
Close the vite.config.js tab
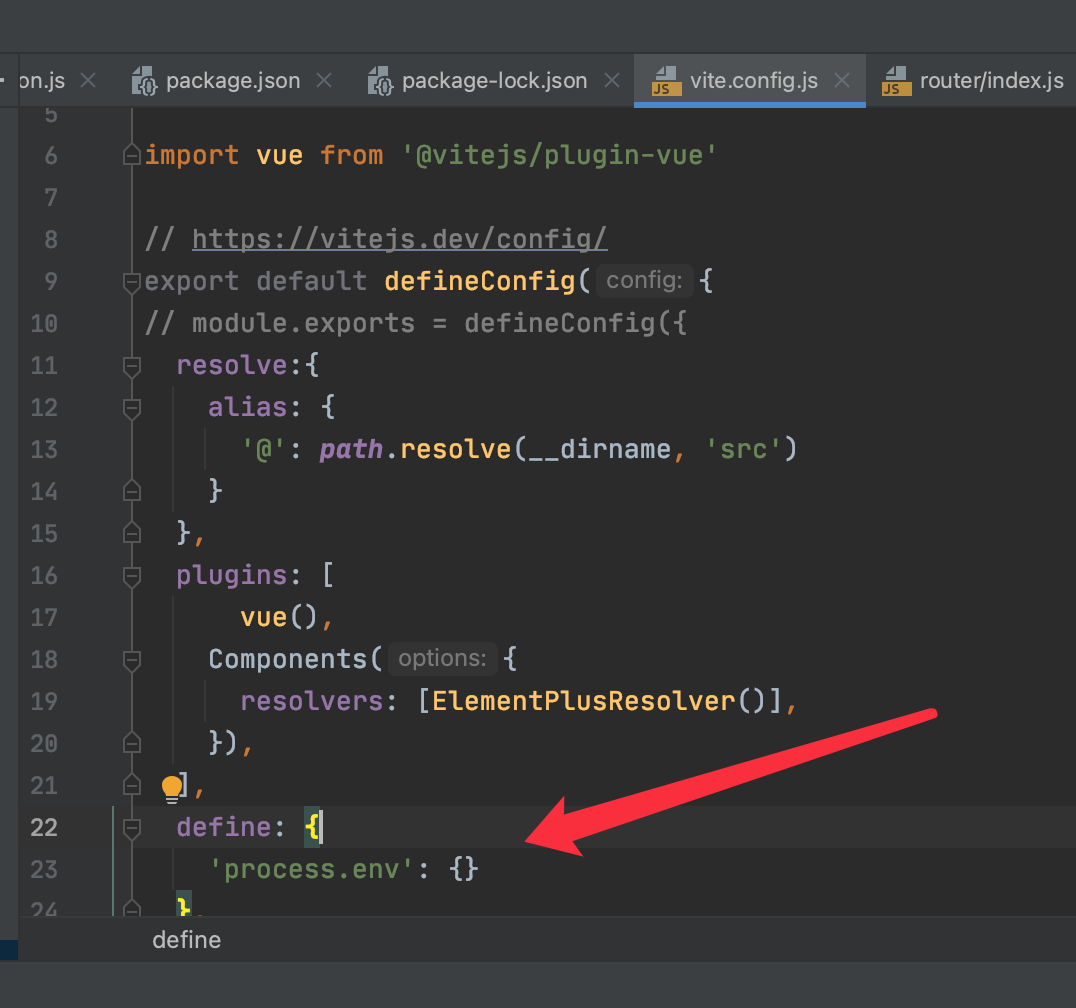point(840,80)
